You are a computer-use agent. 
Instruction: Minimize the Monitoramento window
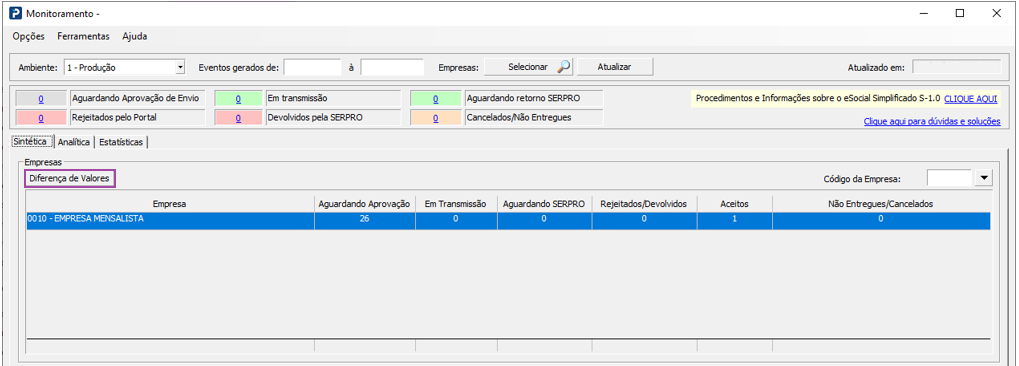point(923,13)
